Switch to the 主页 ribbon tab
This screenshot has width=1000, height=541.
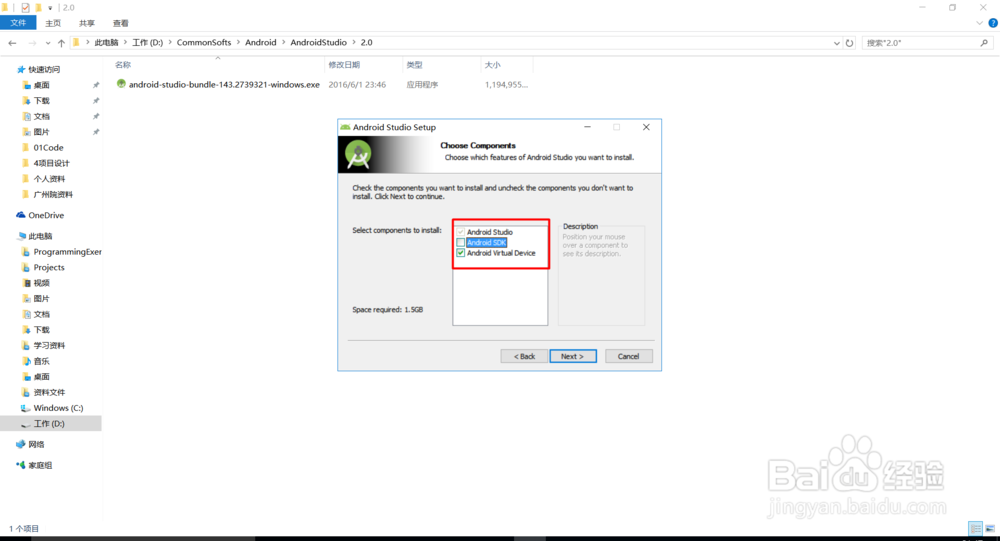point(53,23)
